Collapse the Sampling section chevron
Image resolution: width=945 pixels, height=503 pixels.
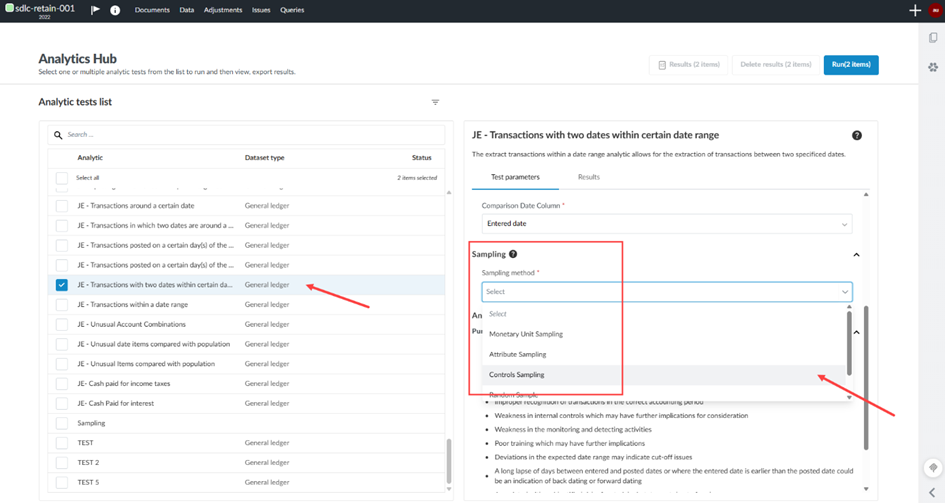click(x=856, y=255)
